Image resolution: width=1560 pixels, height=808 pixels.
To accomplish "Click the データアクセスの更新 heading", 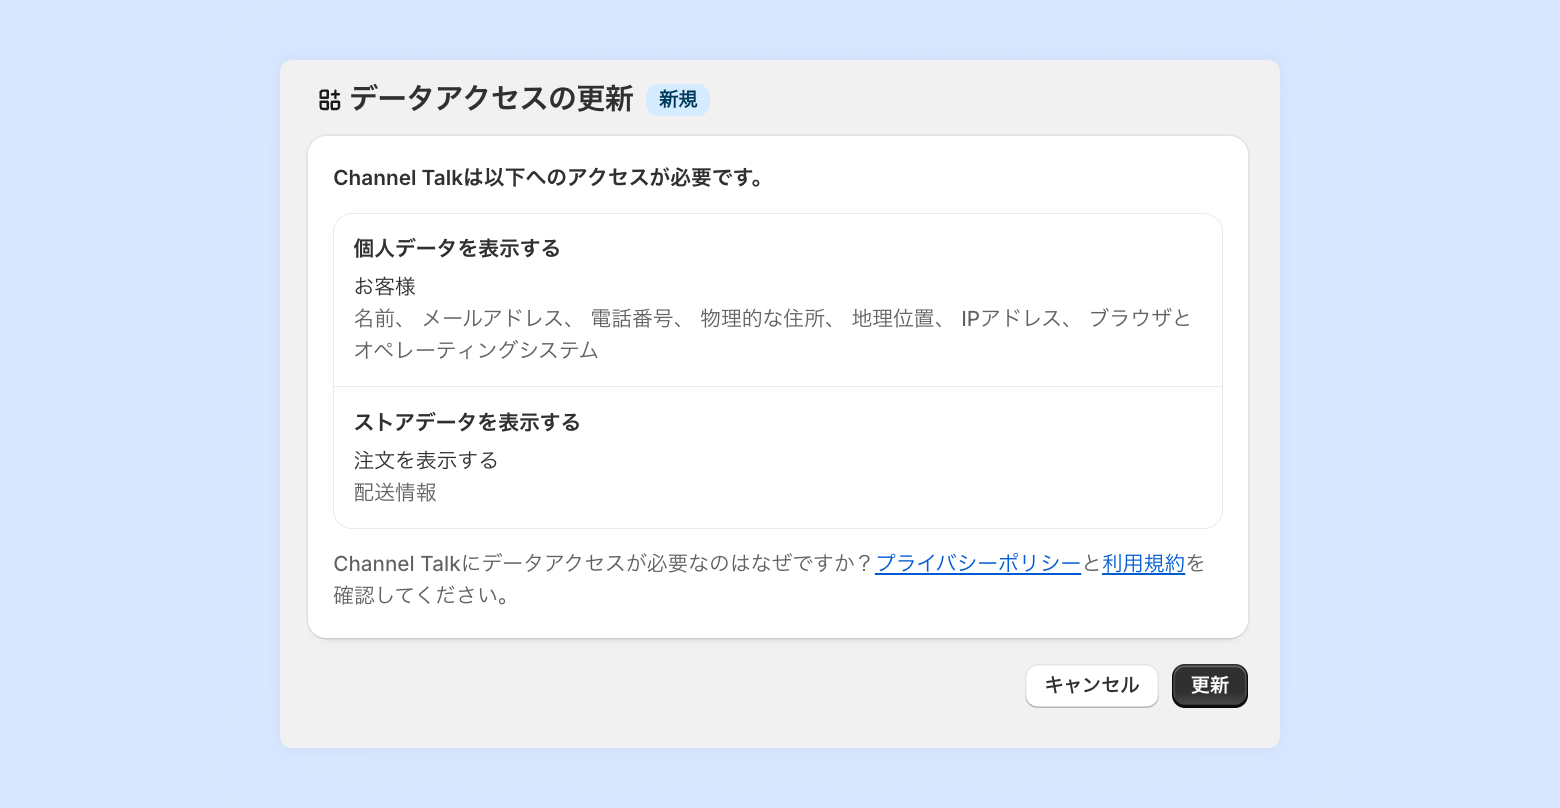I will point(491,100).
